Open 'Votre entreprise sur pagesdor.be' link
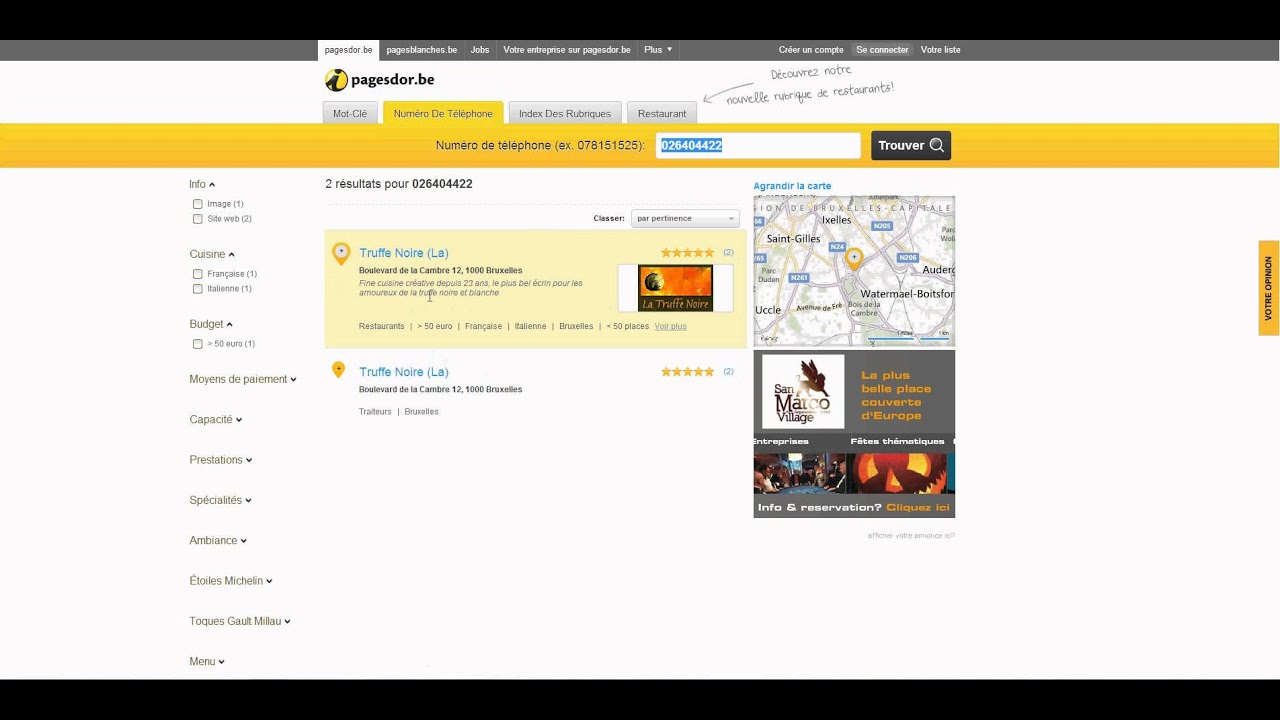This screenshot has width=1280, height=720. pyautogui.click(x=567, y=50)
